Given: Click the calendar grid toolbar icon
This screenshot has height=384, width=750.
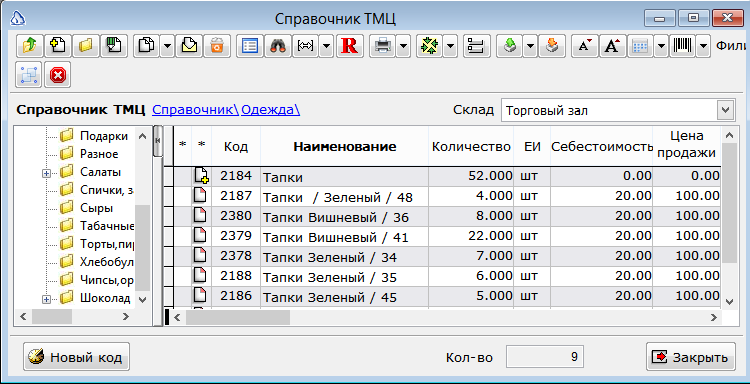Looking at the screenshot, I should [640, 45].
